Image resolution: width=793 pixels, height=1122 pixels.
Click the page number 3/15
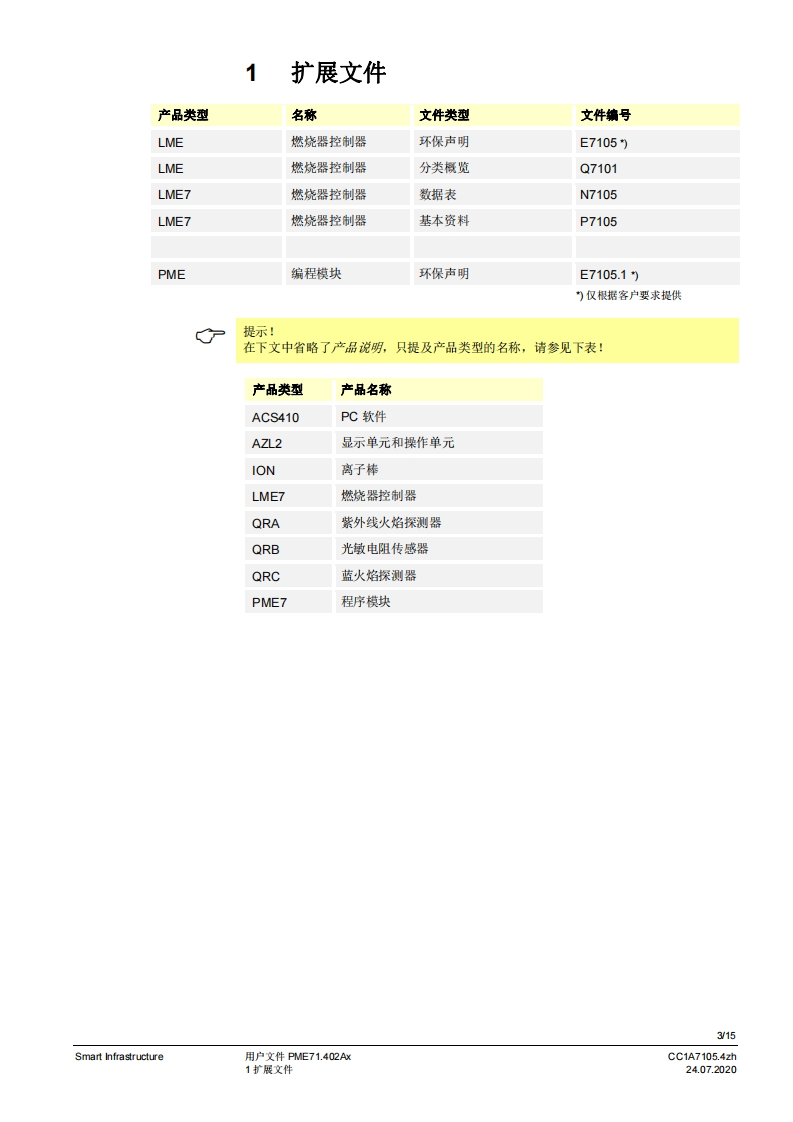[726, 1035]
